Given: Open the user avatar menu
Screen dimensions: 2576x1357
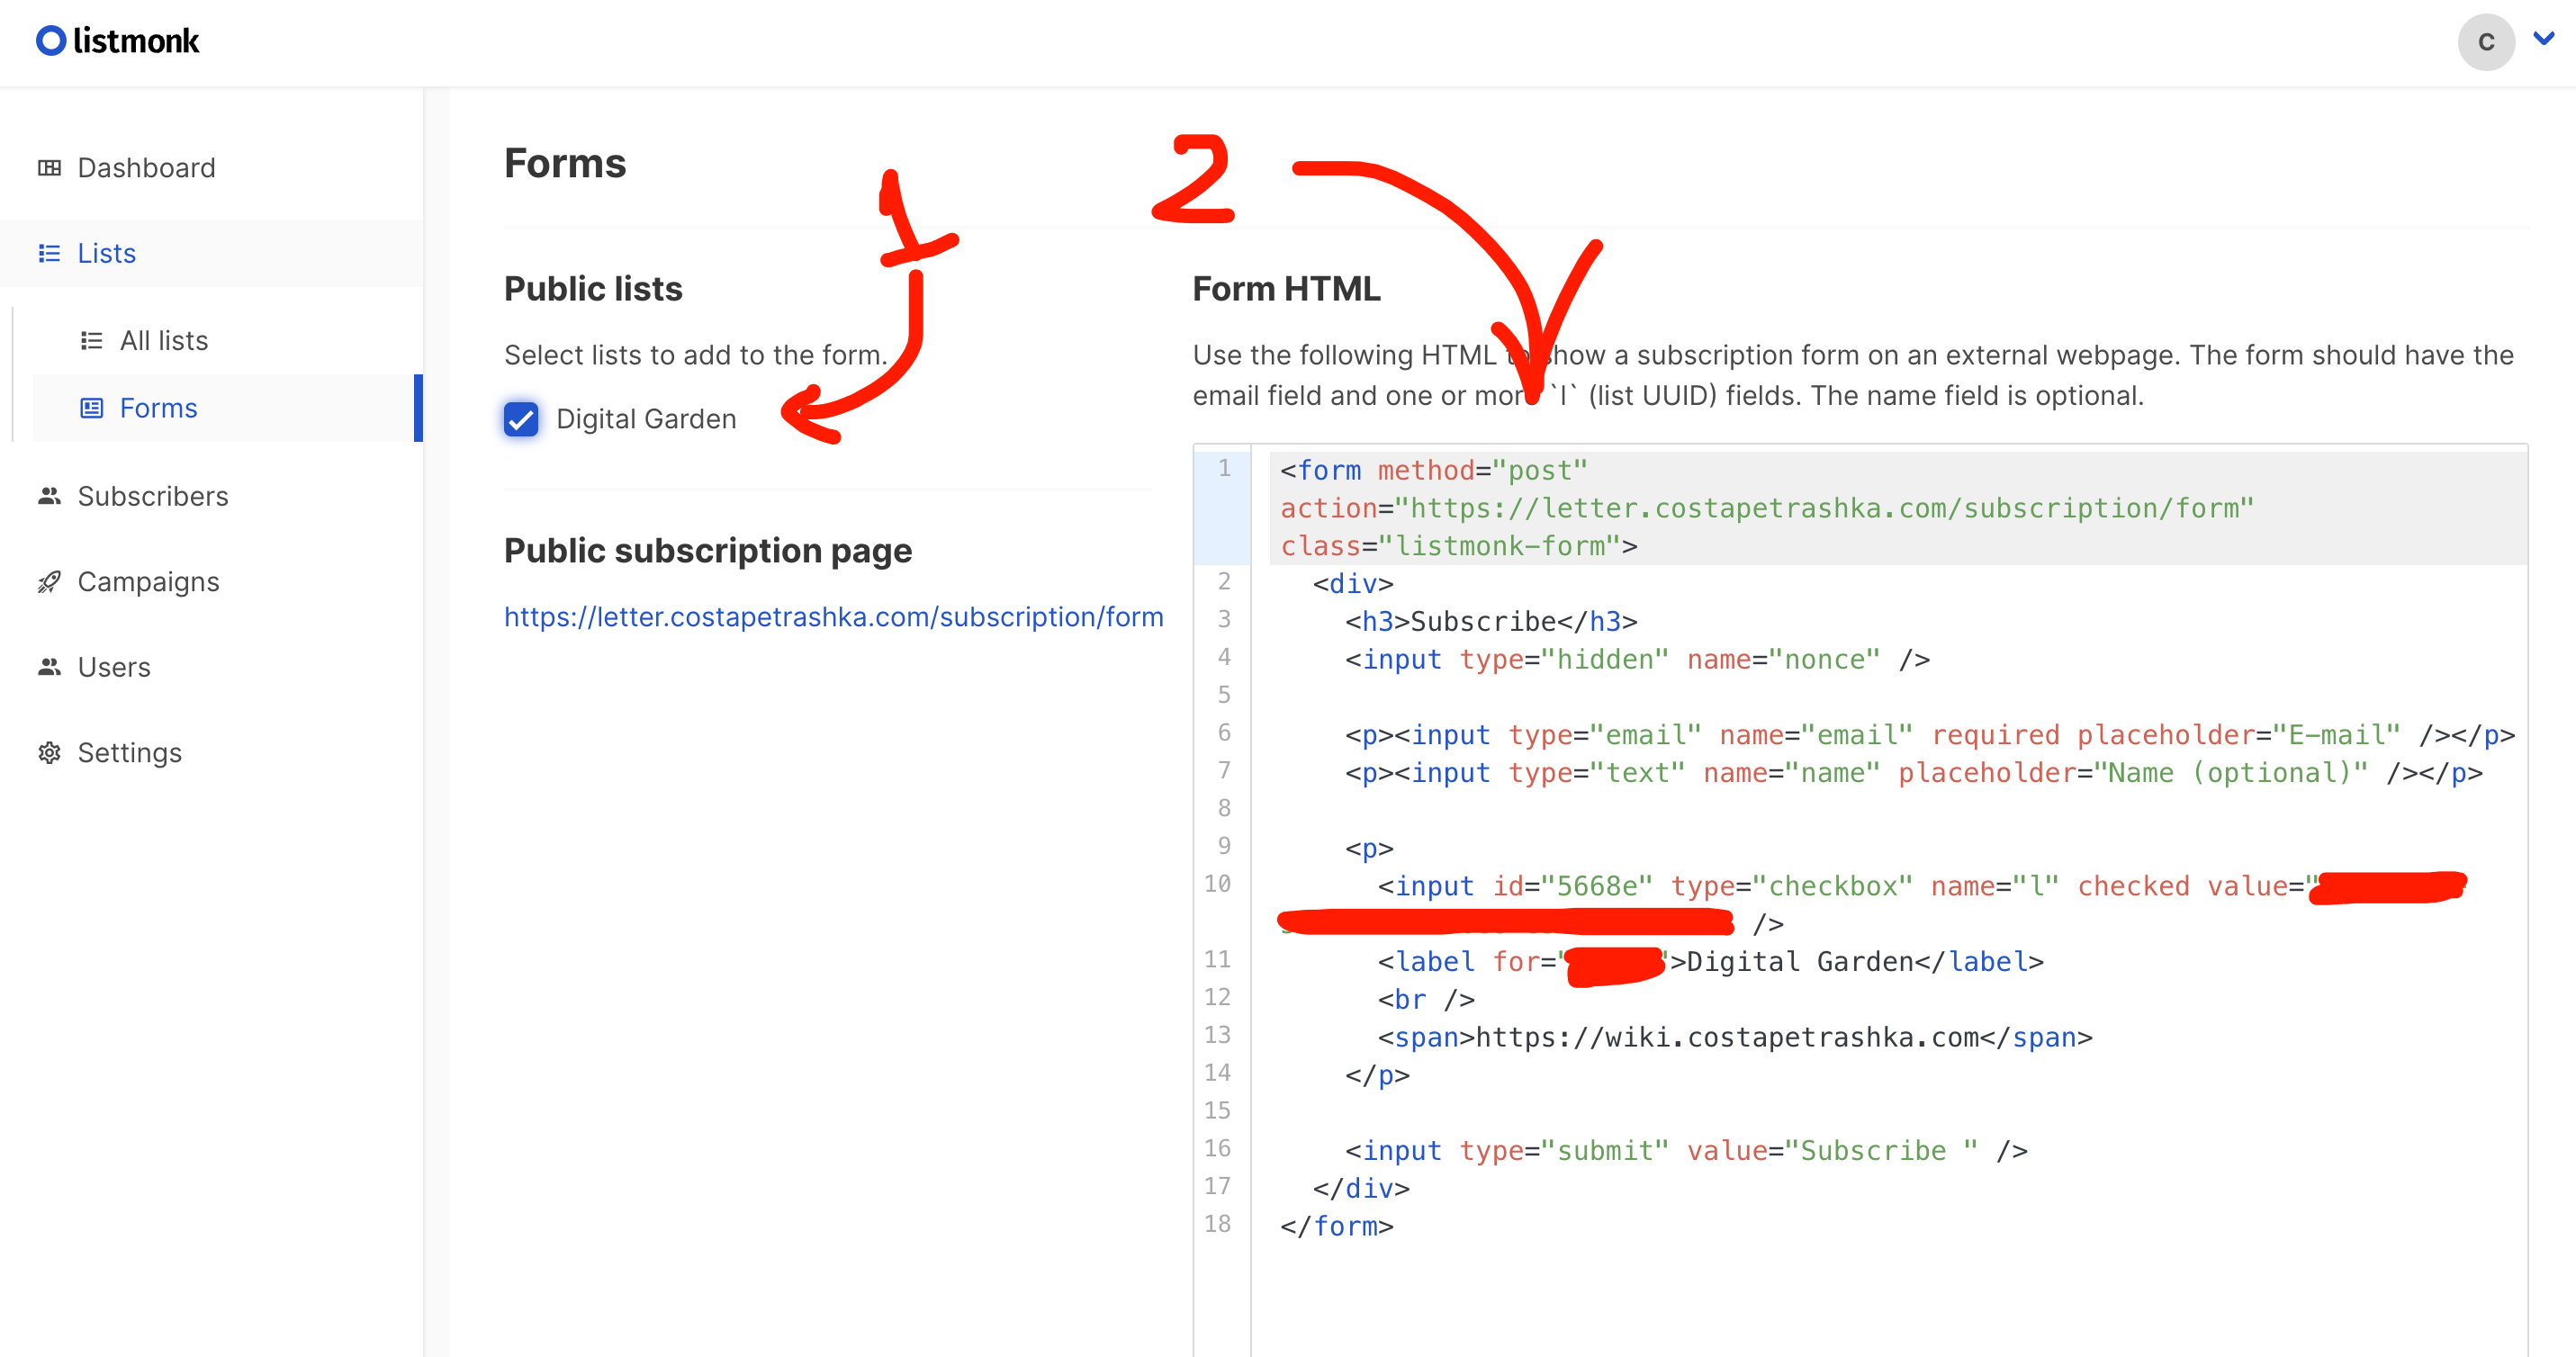Looking at the screenshot, I should tap(2486, 42).
